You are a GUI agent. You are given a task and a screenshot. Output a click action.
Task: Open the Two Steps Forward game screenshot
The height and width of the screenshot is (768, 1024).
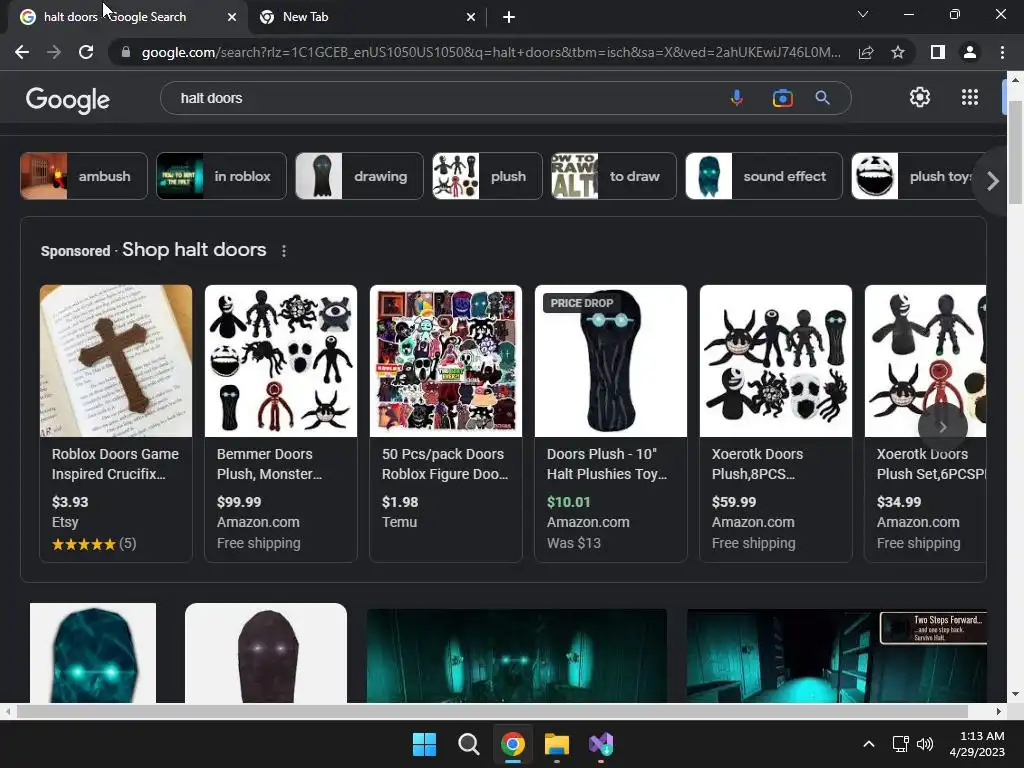pos(837,656)
